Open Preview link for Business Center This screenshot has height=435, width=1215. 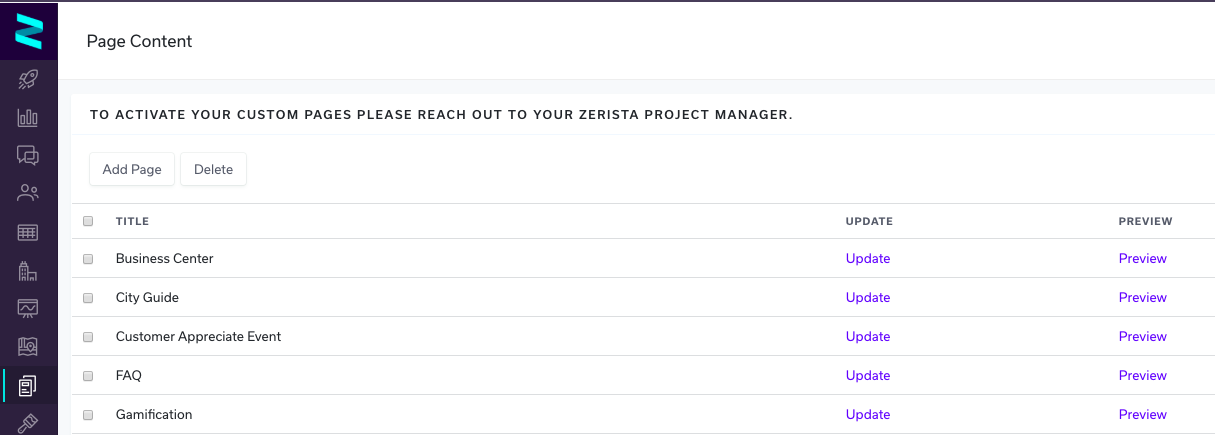[x=1143, y=258]
